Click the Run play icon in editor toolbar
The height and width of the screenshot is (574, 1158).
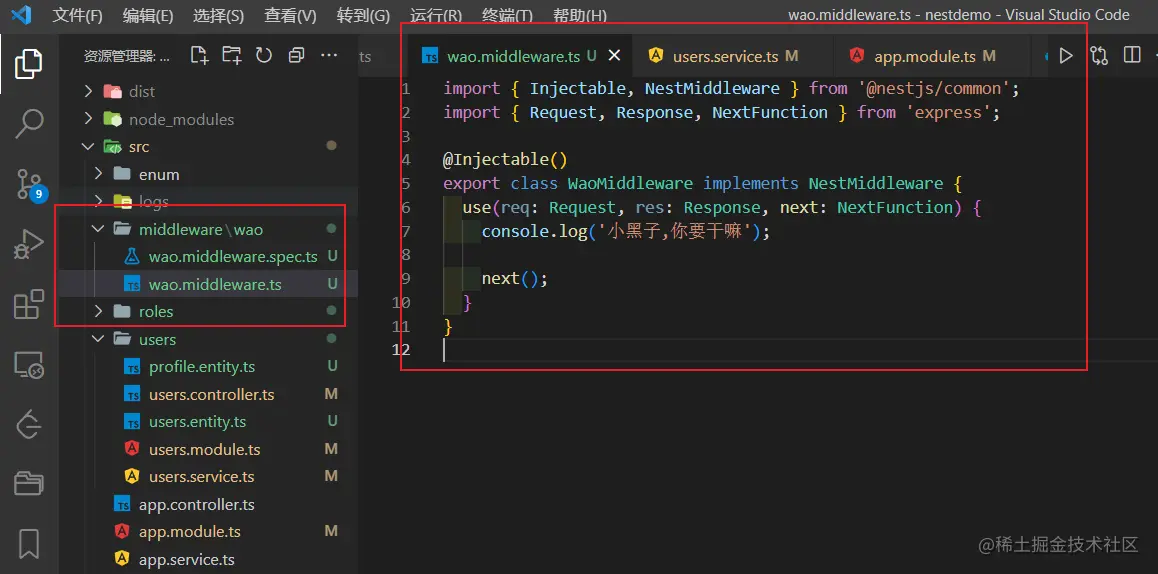coord(1065,55)
